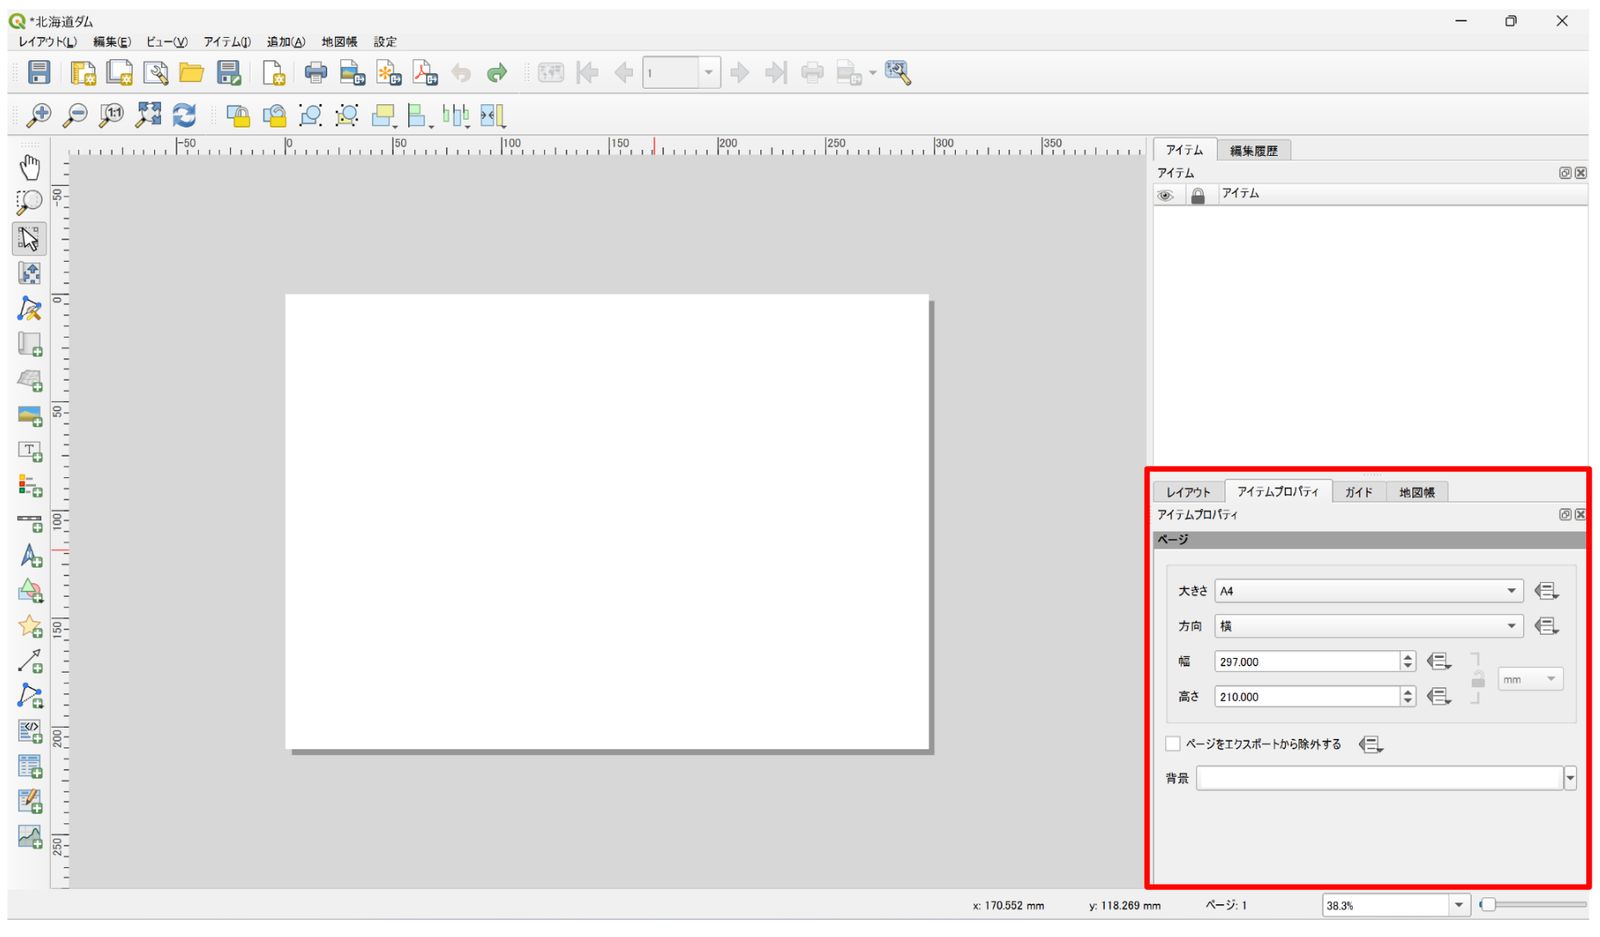Switch to the レイアウト properties tab
The width and height of the screenshot is (1600, 937).
click(1188, 492)
